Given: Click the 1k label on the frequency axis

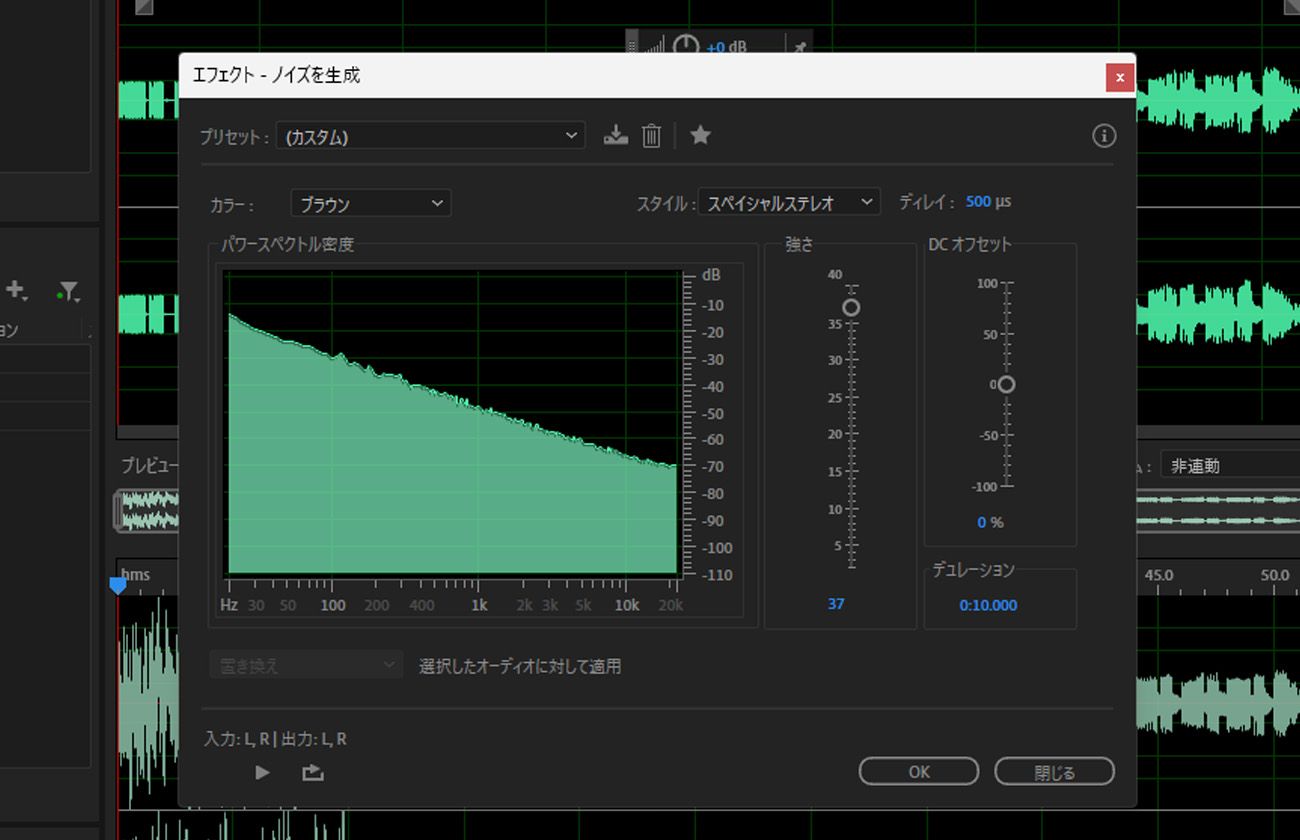Looking at the screenshot, I should [479, 605].
